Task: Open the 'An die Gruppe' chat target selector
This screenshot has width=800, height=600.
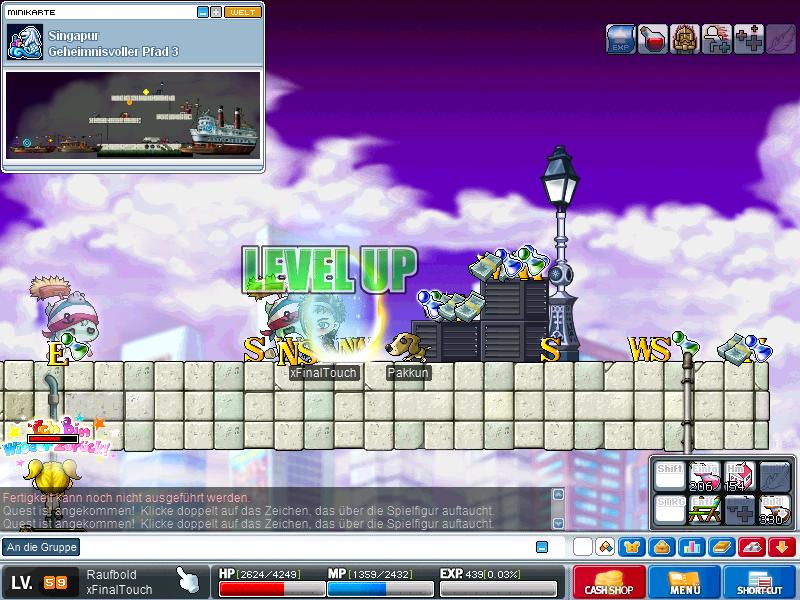Action: (42, 547)
